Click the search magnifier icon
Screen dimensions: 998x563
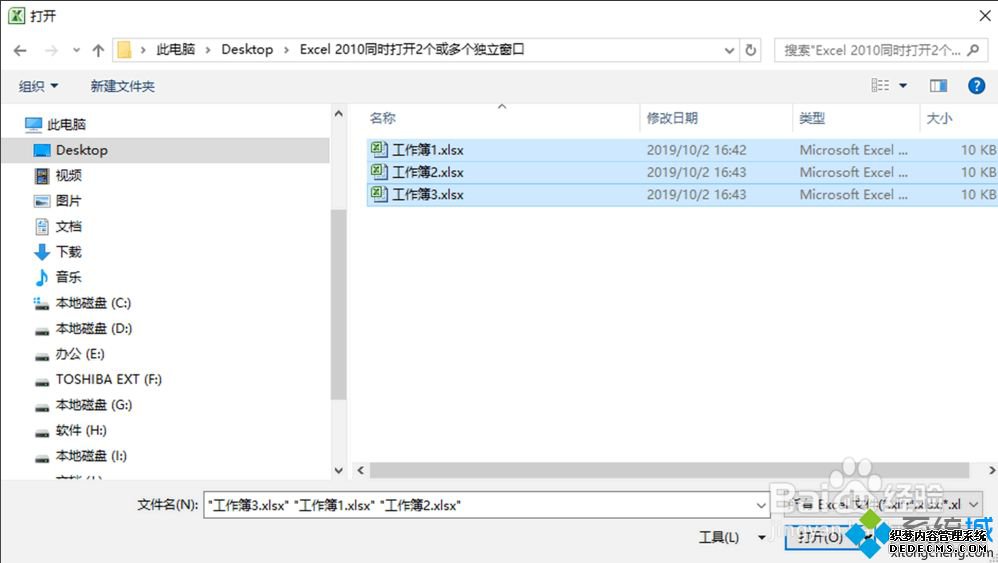(x=973, y=50)
